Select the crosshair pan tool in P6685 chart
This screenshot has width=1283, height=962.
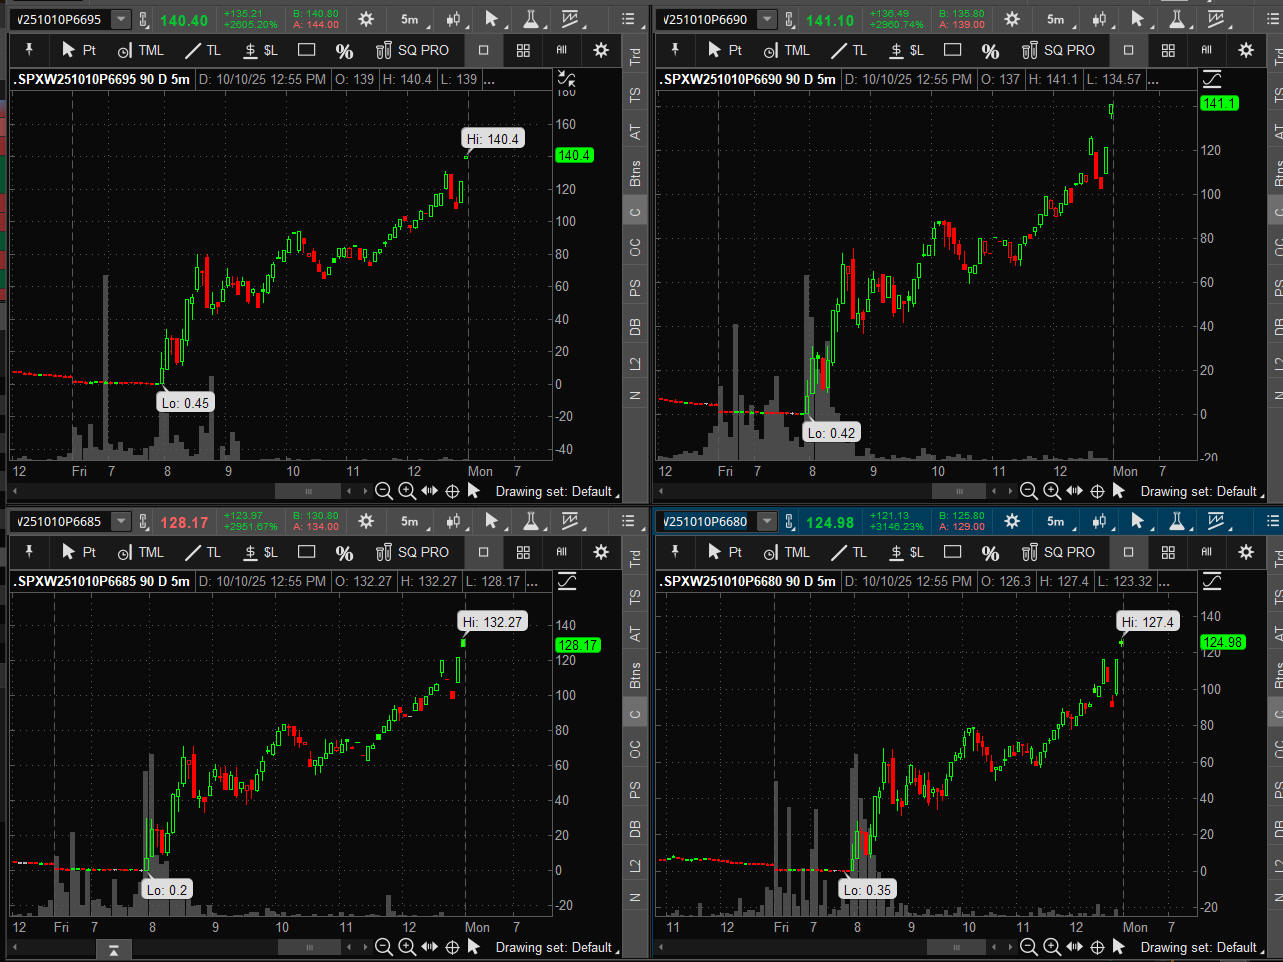[x=452, y=947]
